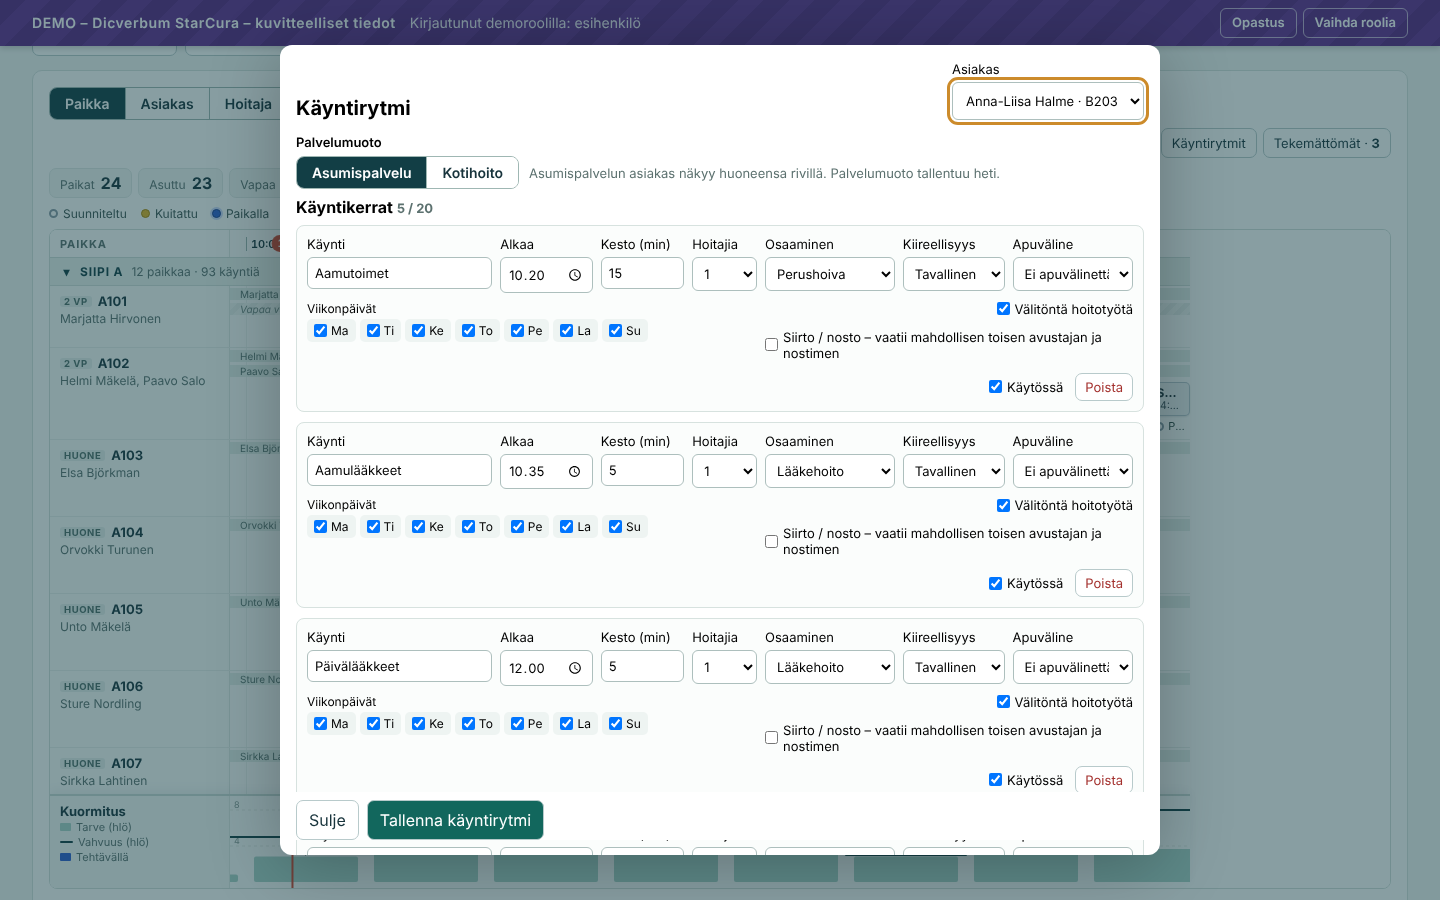
Task: Click the Kesto field of Aamutoimet
Action: pos(642,273)
